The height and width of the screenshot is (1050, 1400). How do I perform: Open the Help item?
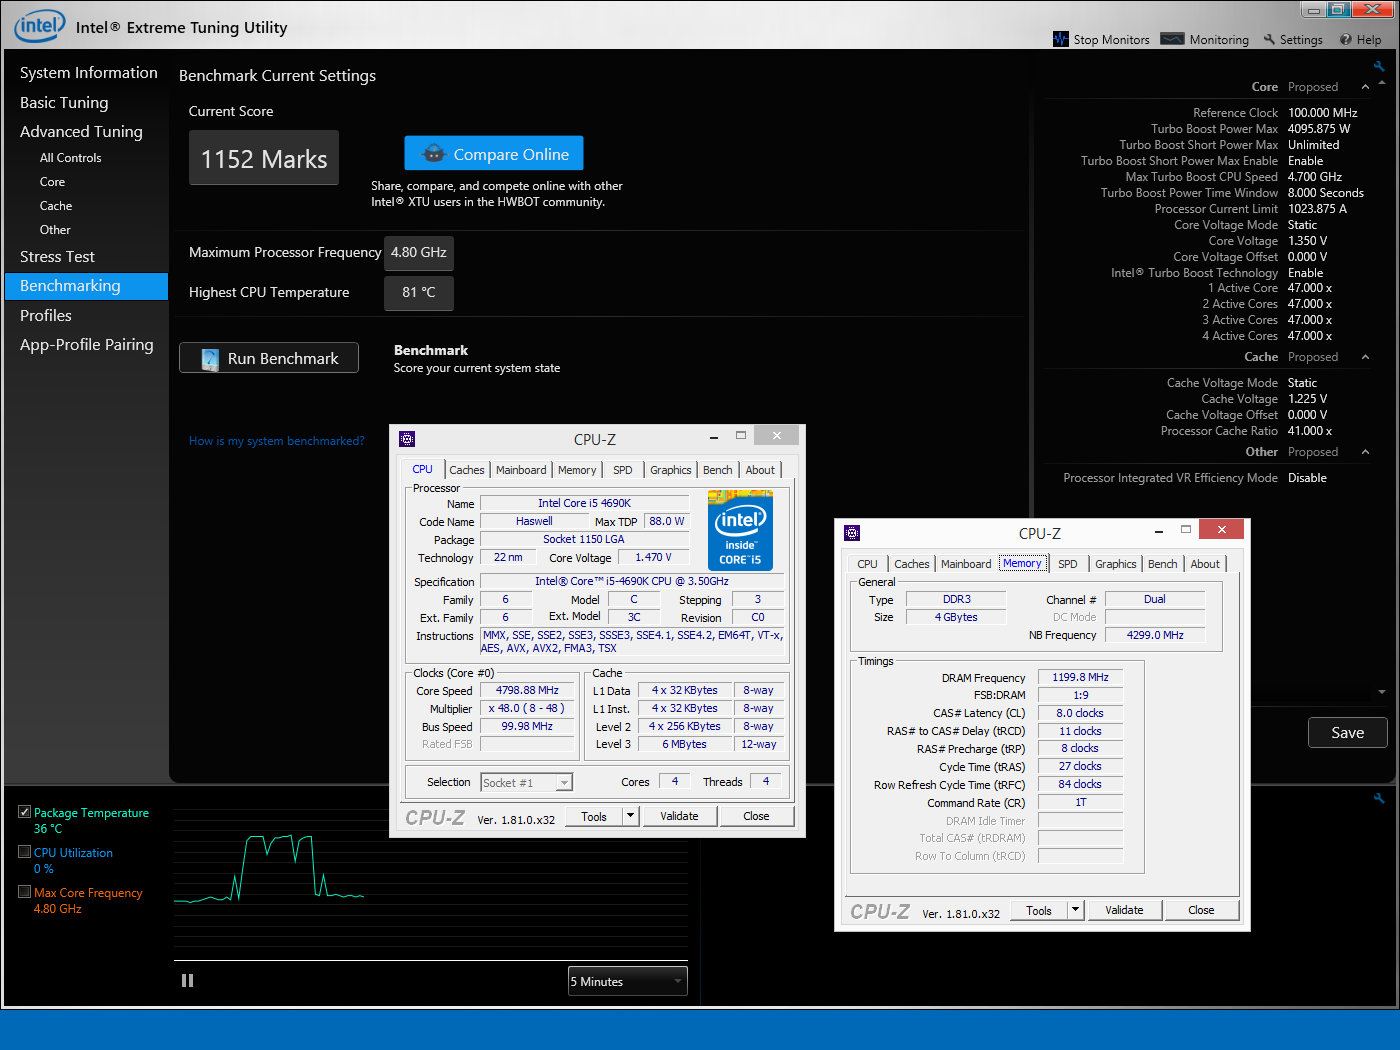coord(1360,39)
